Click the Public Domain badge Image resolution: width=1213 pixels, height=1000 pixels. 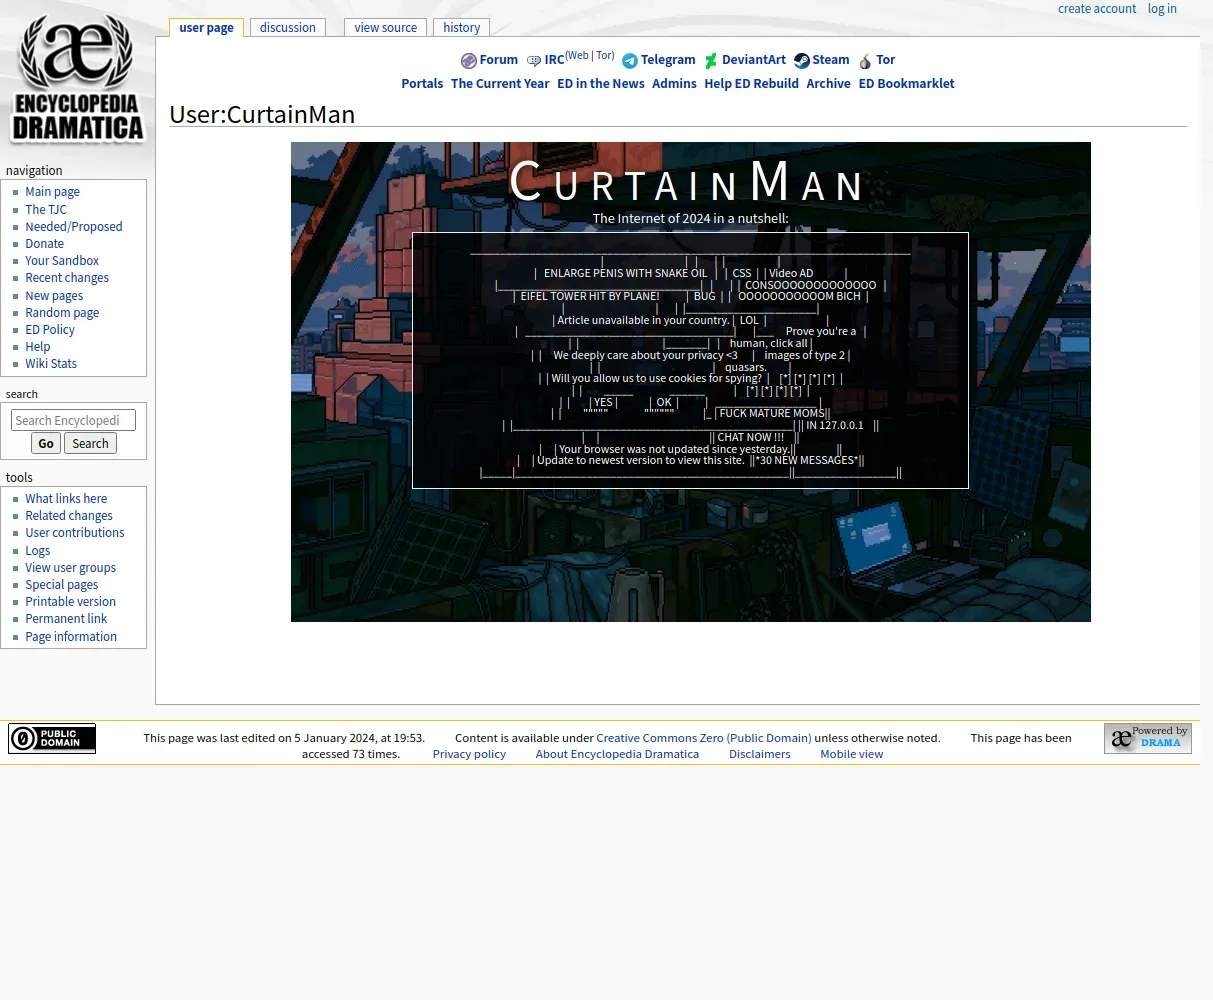point(52,739)
